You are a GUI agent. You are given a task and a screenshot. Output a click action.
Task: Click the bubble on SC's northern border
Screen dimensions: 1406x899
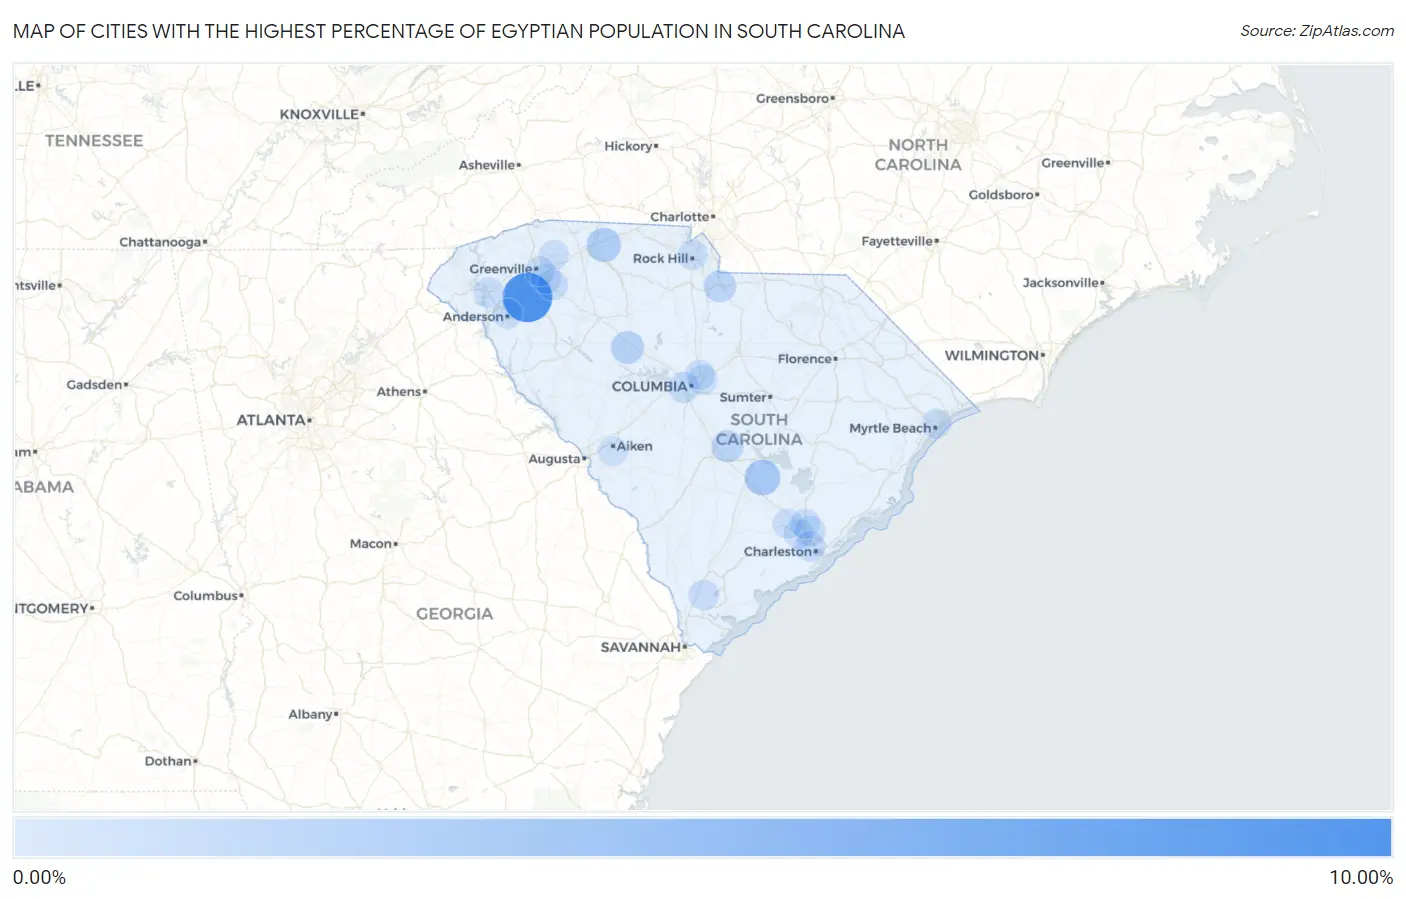603,244
